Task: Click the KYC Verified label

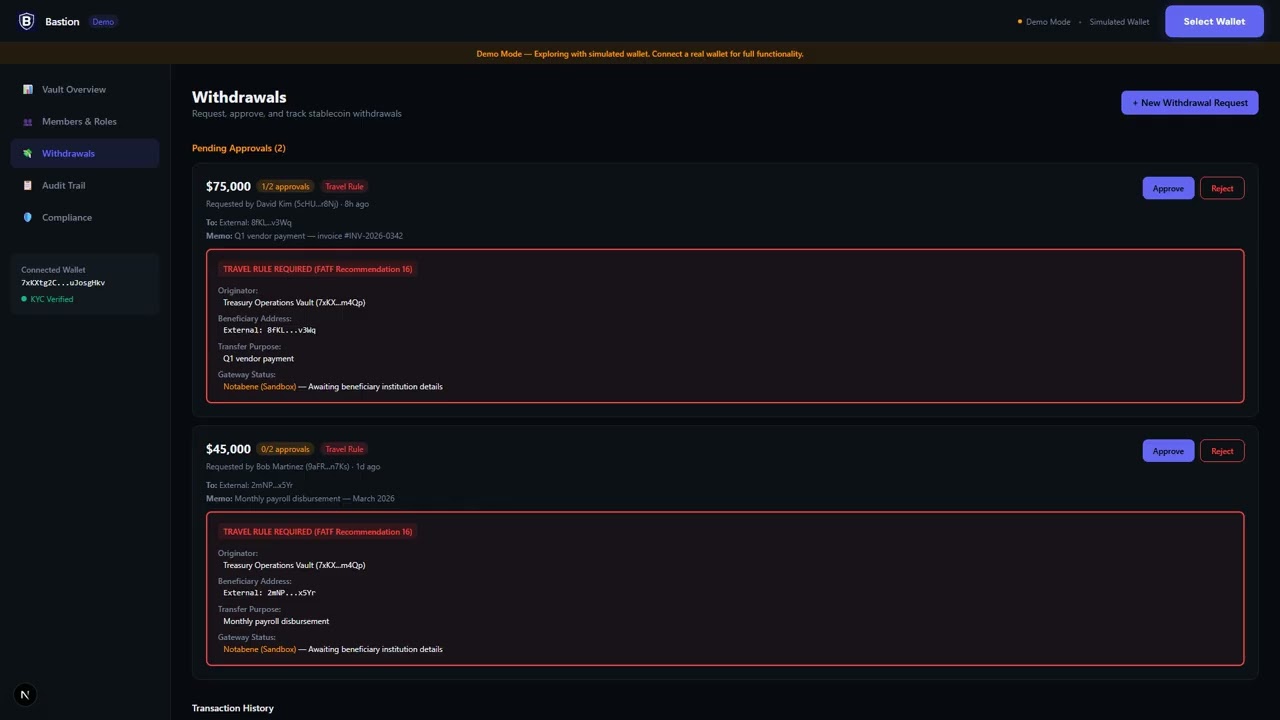Action: point(51,299)
